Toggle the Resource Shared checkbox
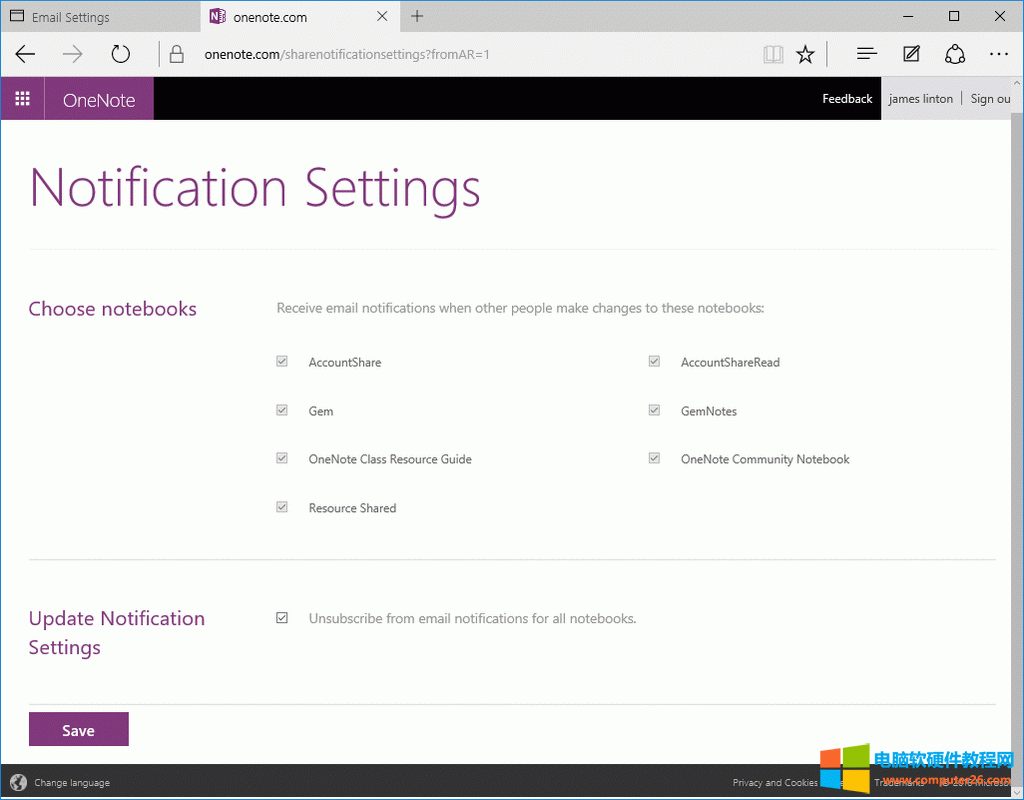Viewport: 1024px width, 800px height. pos(282,507)
